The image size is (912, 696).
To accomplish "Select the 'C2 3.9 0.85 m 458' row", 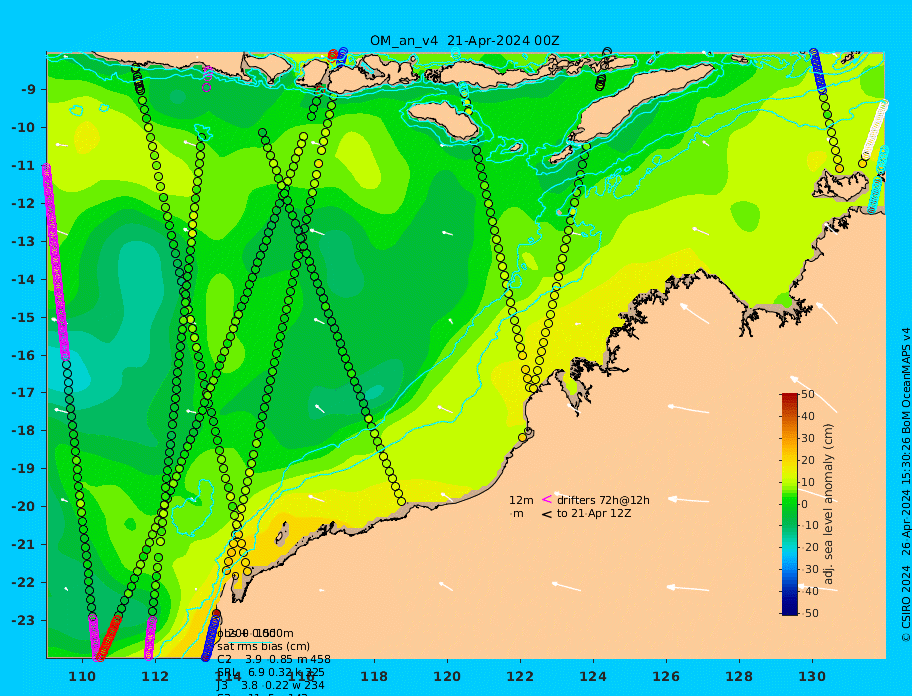I will [274, 659].
